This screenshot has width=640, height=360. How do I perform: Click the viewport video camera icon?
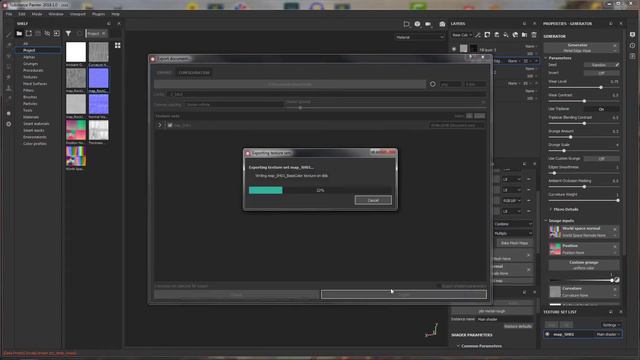click(428, 24)
